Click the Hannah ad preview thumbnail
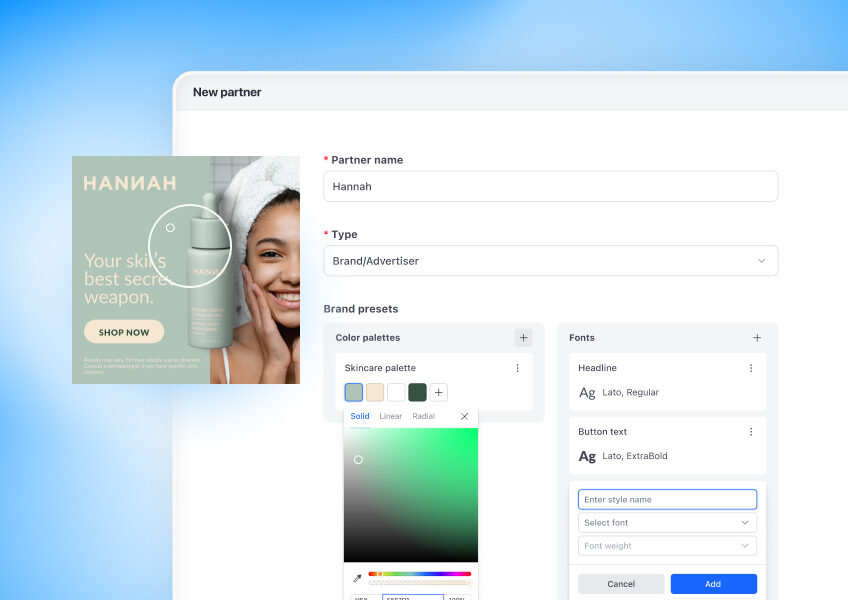The image size is (848, 600). pyautogui.click(x=186, y=270)
